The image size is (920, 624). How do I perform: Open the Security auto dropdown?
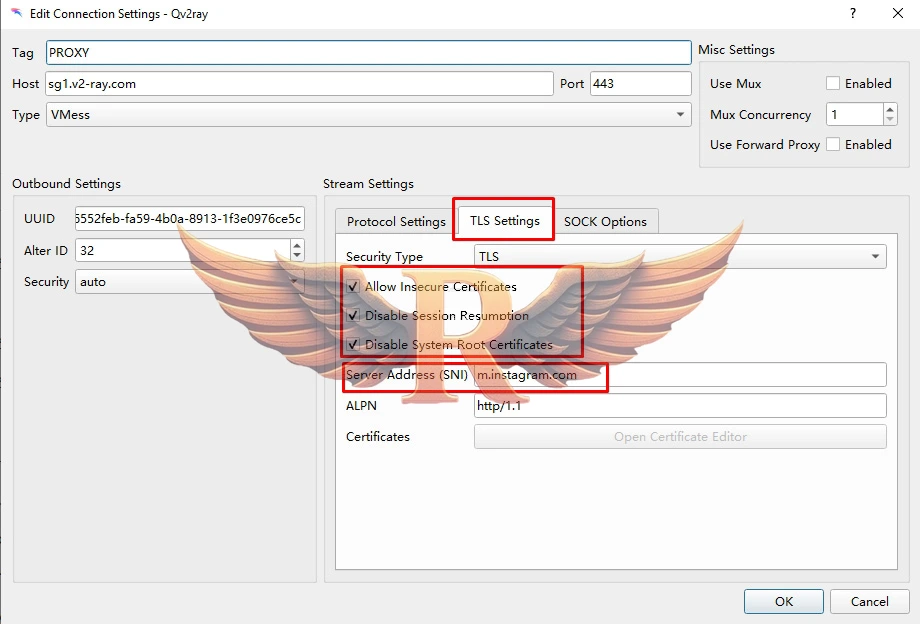(188, 282)
